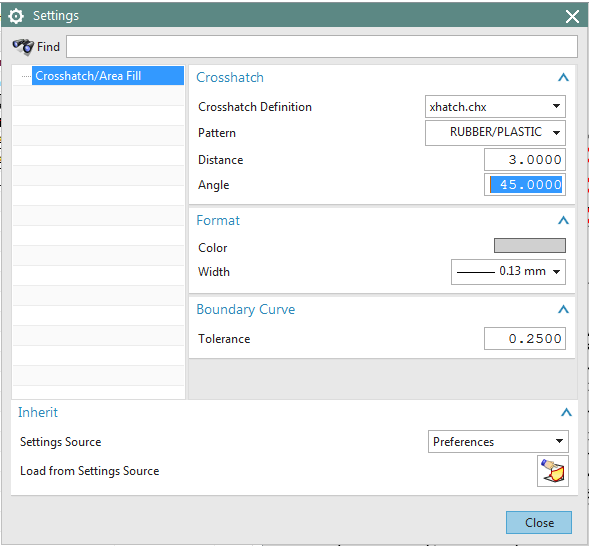Open the Width dropdown showing 0.13 mm
Image resolution: width=589 pixels, height=546 pixels.
point(508,271)
